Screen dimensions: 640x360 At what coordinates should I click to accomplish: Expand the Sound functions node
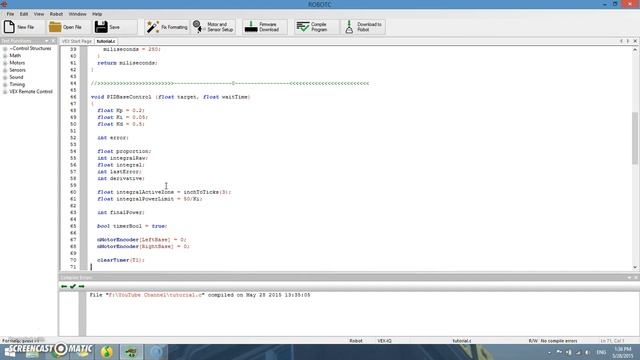(x=5, y=77)
